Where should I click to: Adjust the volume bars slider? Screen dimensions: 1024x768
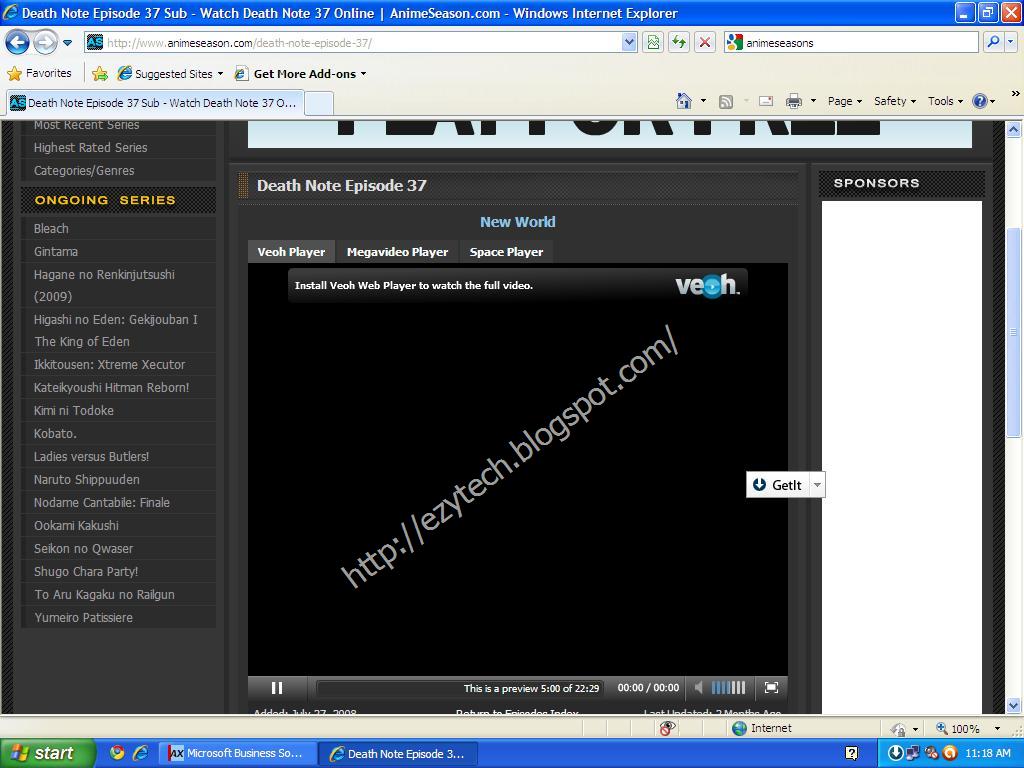coord(728,688)
